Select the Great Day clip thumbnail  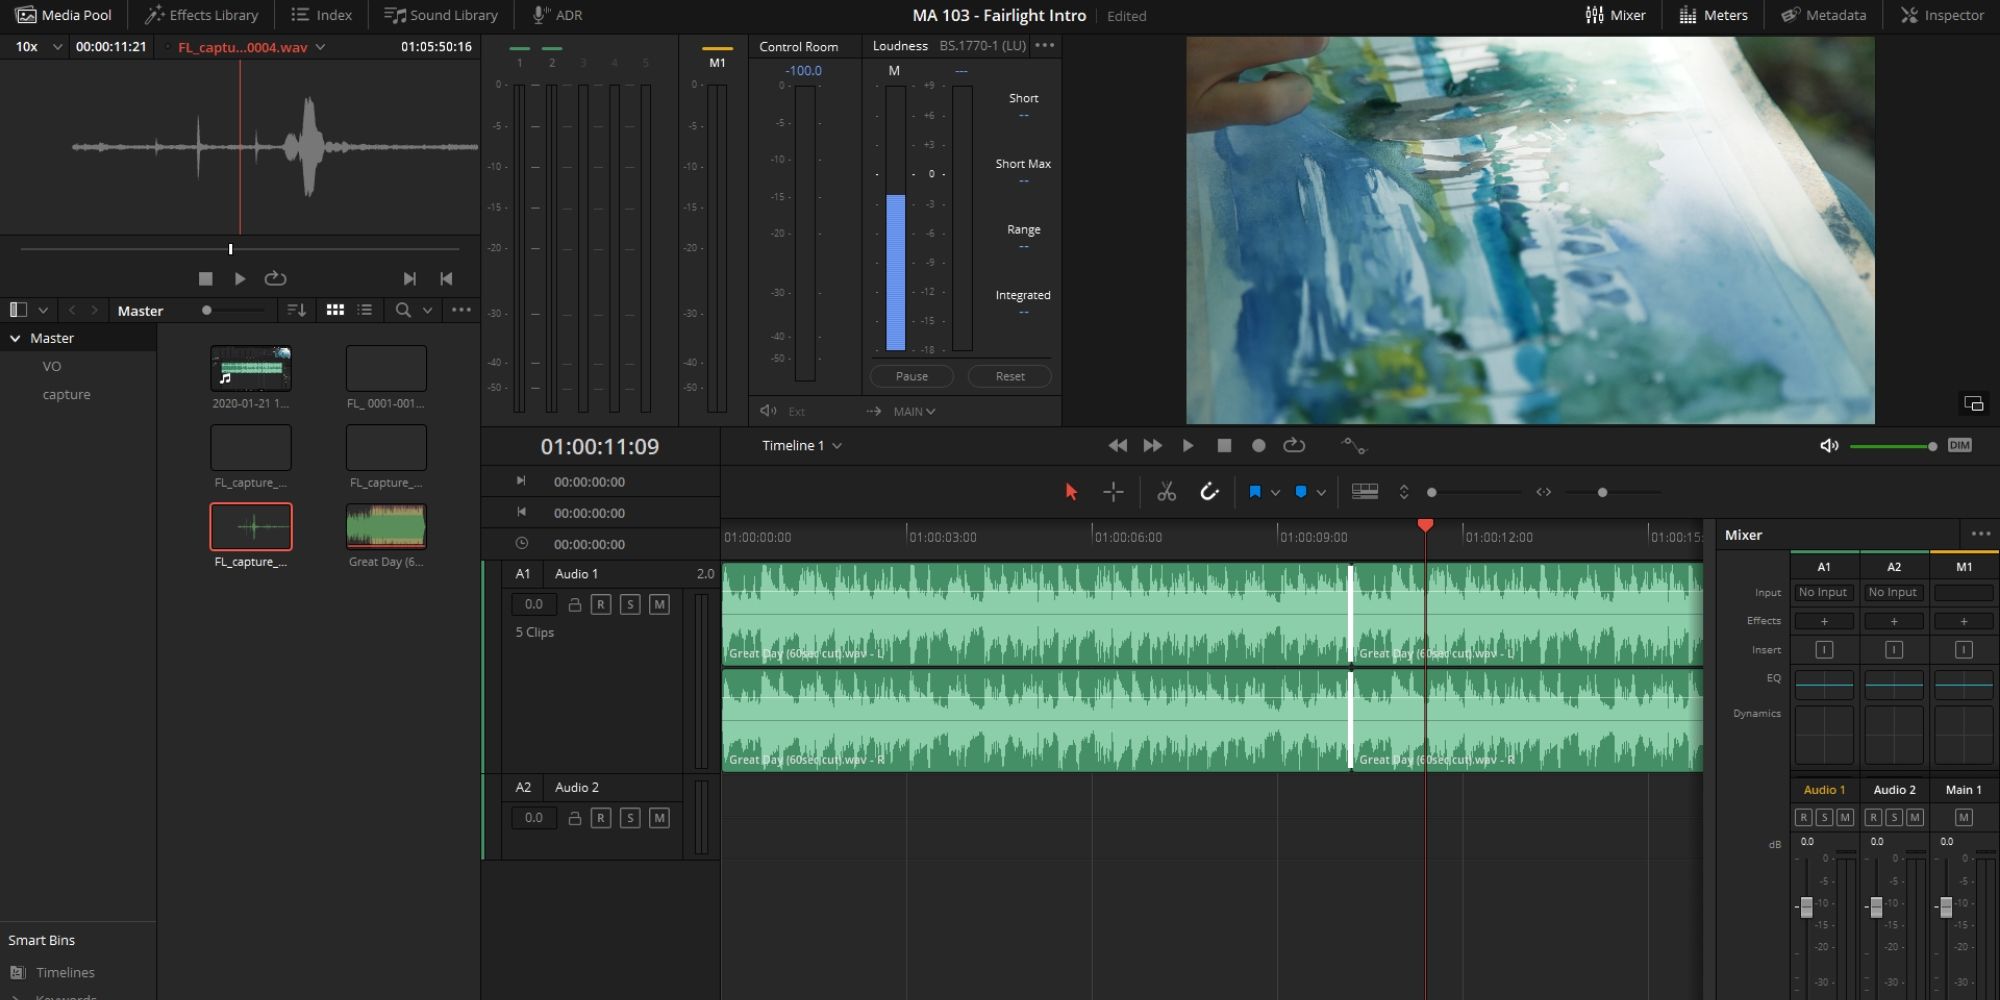(385, 525)
